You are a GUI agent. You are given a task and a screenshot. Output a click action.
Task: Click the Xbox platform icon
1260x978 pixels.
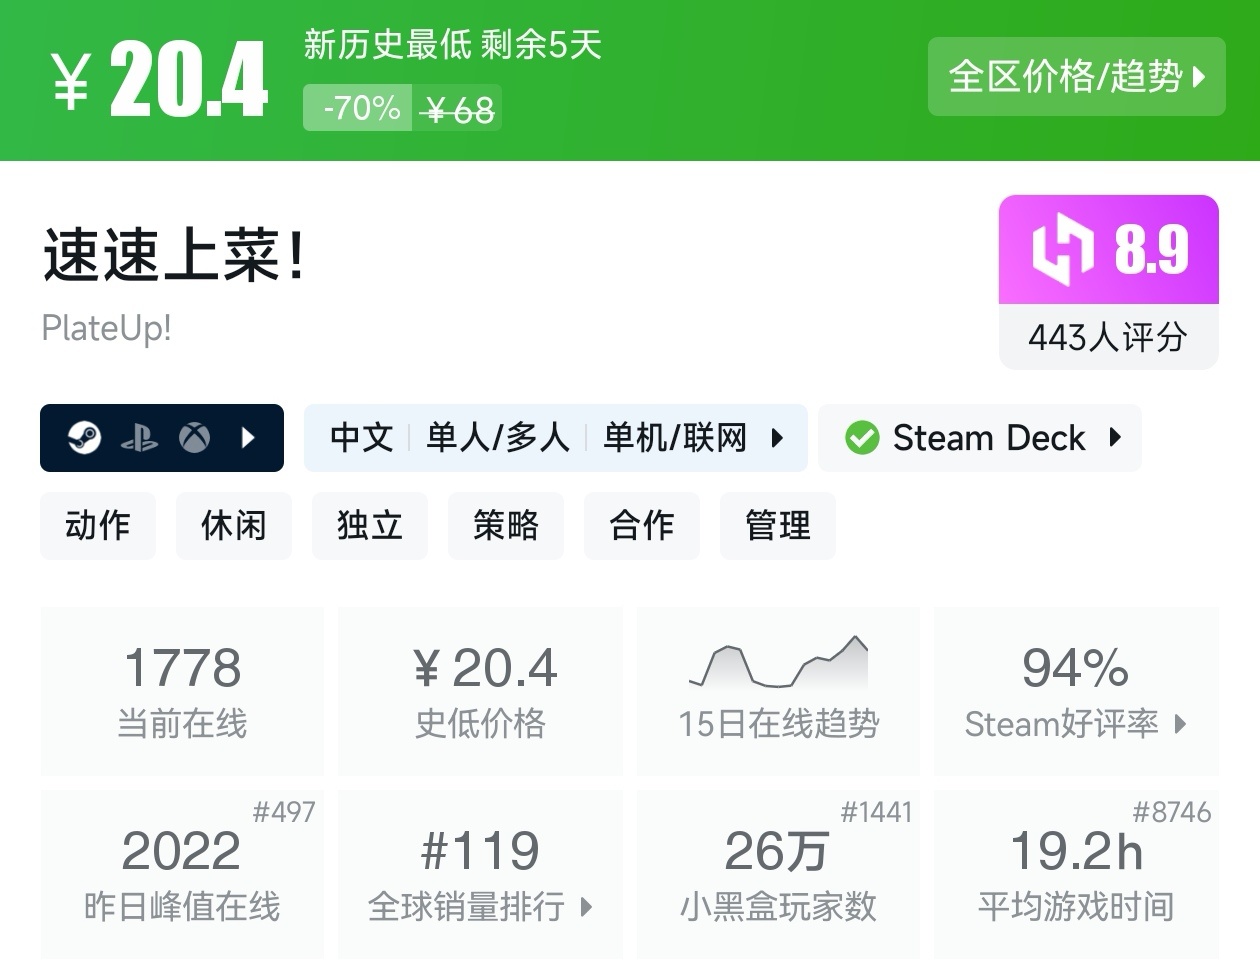(194, 438)
